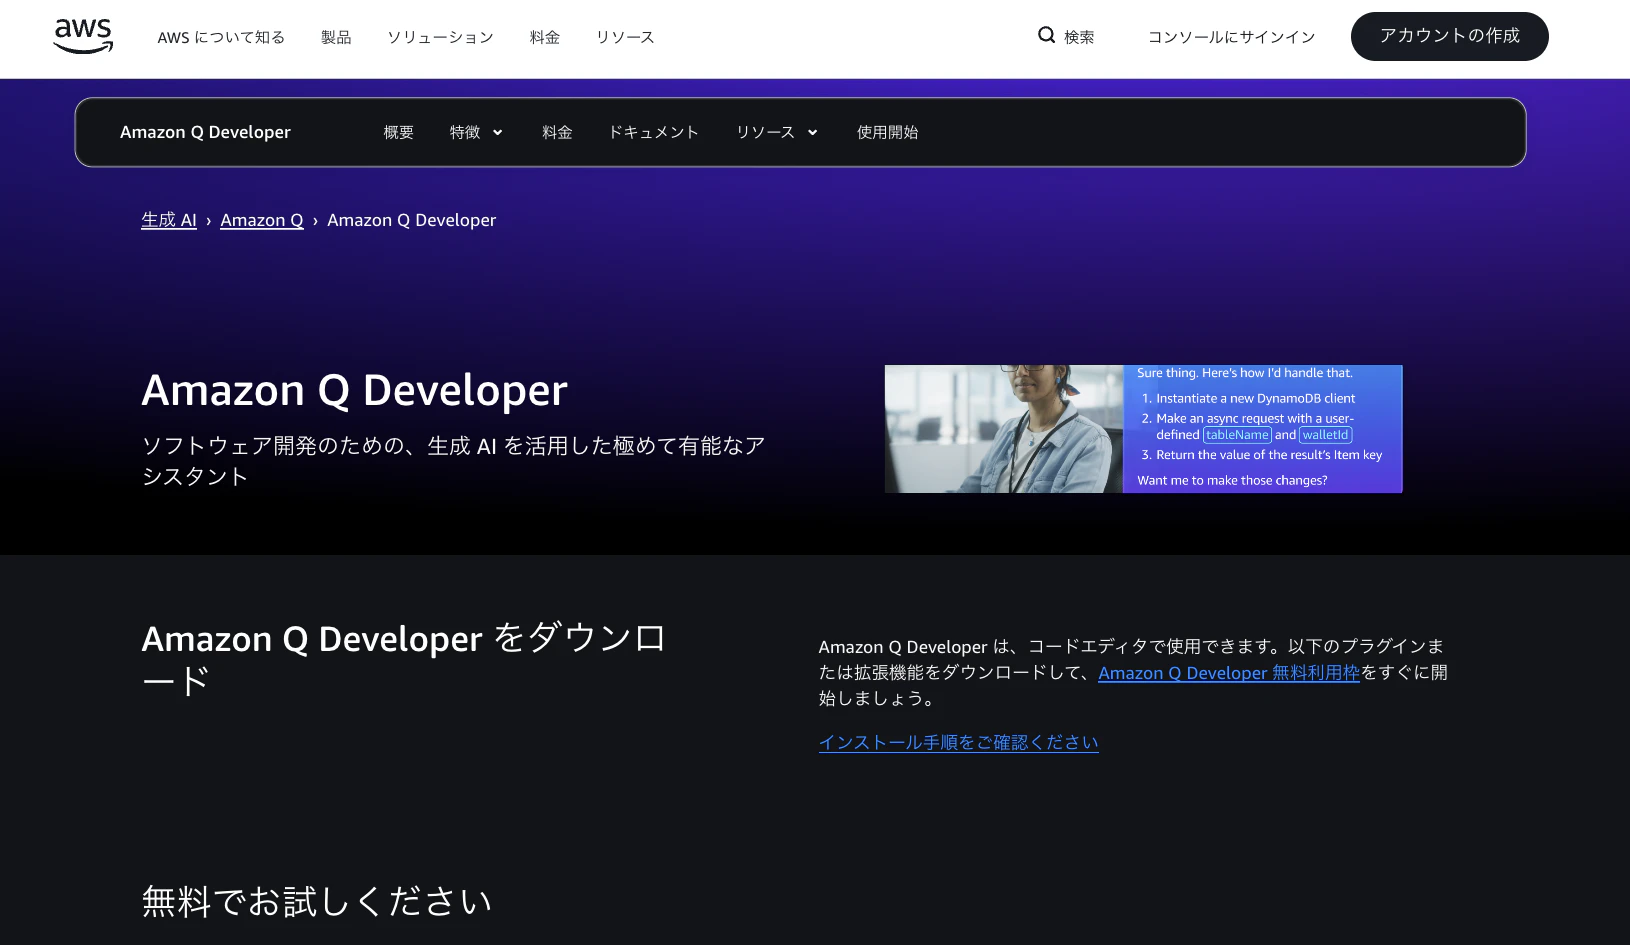The width and height of the screenshot is (1630, 945).
Task: Click the current Amazon Q Developer breadcrumb
Action: (412, 220)
